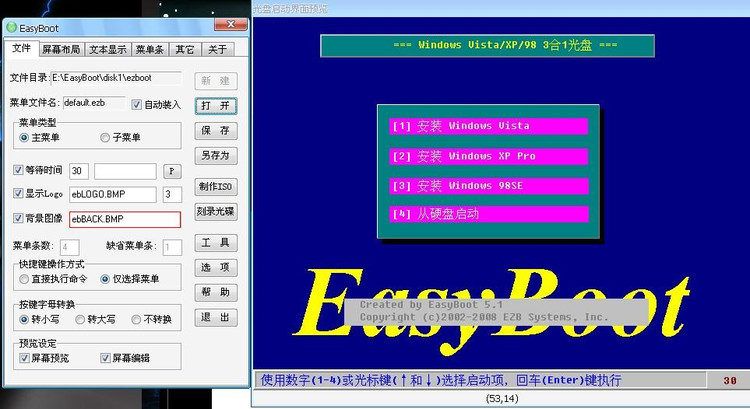
Task: Click the 选项 button
Action: tap(216, 267)
